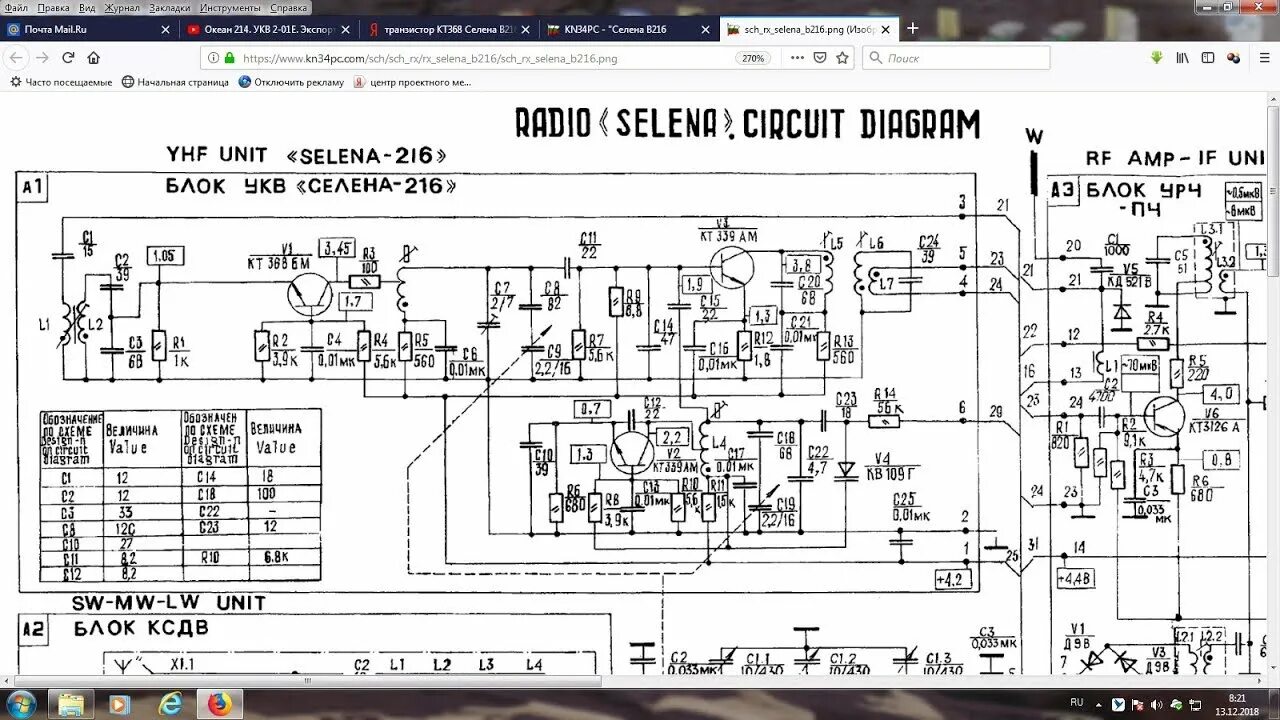Open the browser home page
The width and height of the screenshot is (1280, 720).
pyautogui.click(x=94, y=58)
